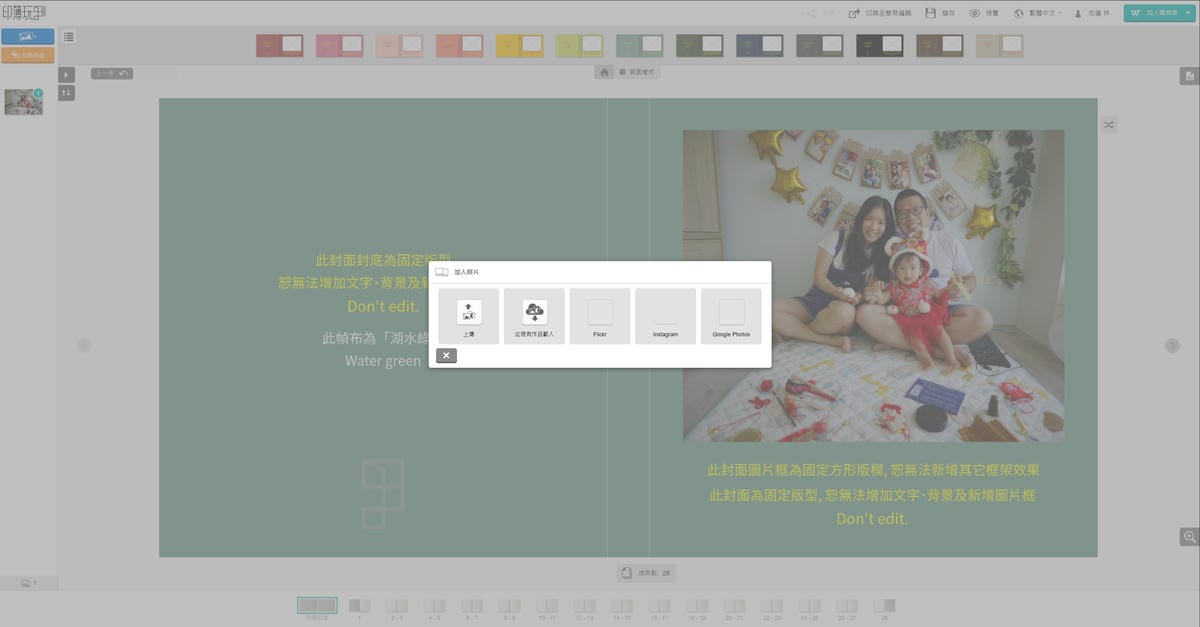Select the yellow cover color theme

pyautogui.click(x=519, y=45)
